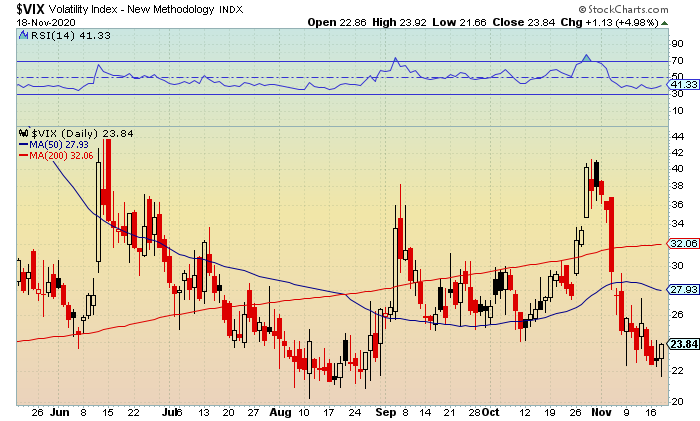
Task: Click the RSI indicator mountain icon
Action: 24,35
